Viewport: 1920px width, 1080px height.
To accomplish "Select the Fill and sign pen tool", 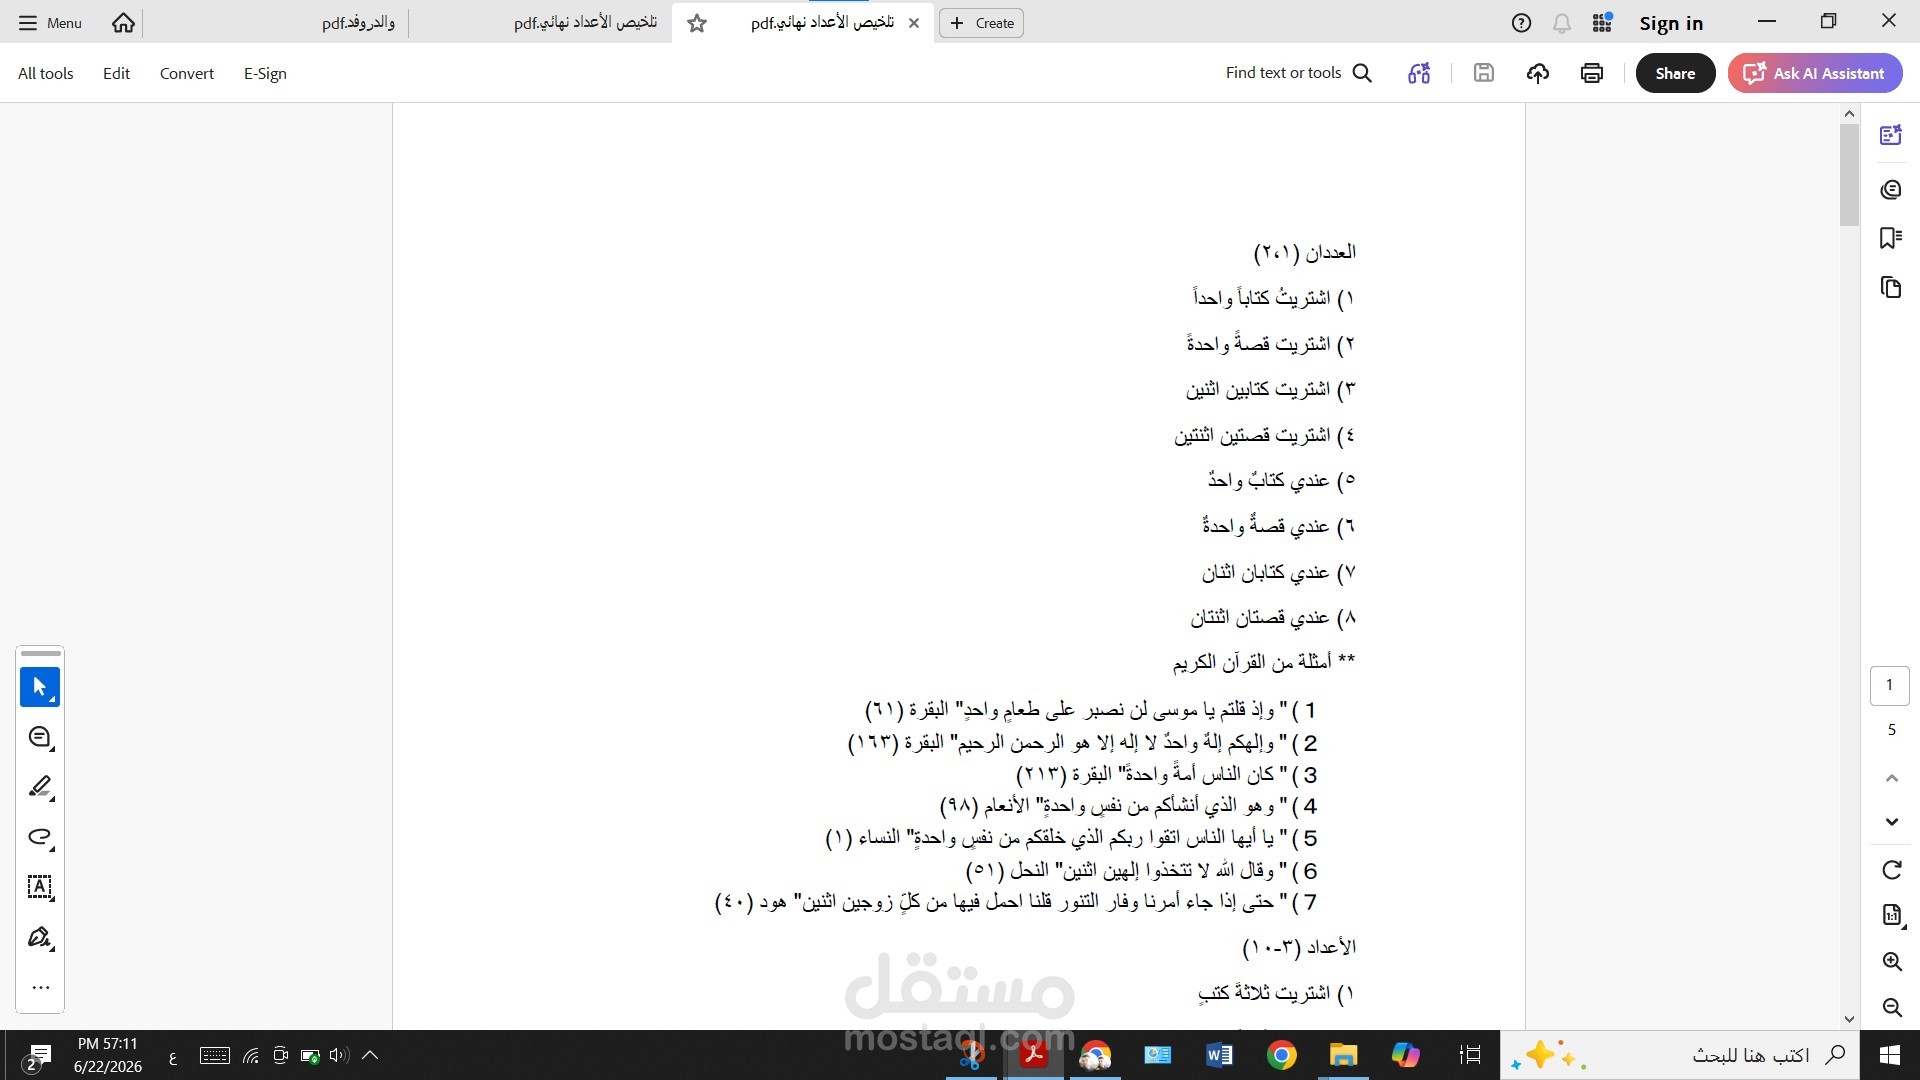I will pyautogui.click(x=40, y=937).
